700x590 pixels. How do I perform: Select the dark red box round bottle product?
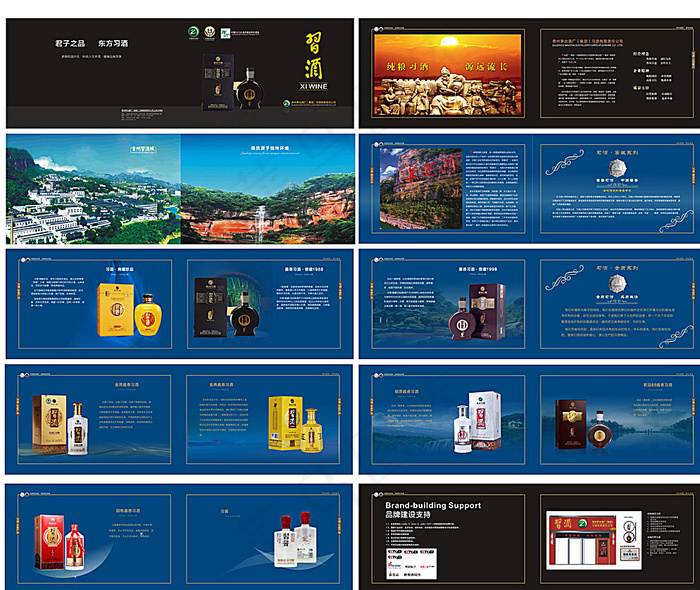tap(586, 425)
